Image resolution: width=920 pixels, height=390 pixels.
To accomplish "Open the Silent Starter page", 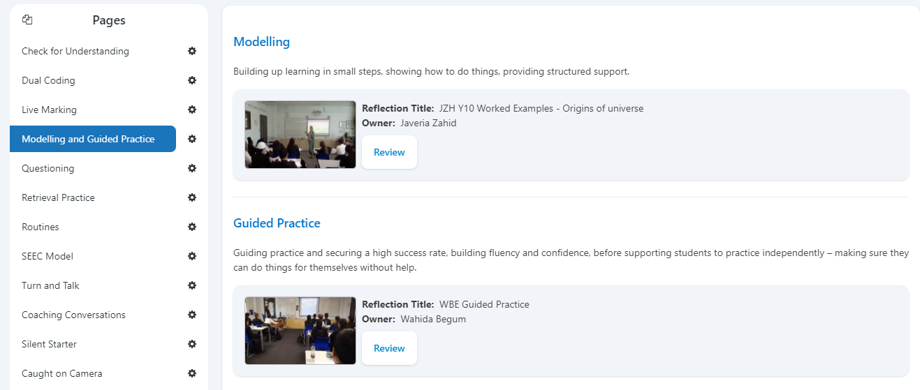I will coord(93,344).
